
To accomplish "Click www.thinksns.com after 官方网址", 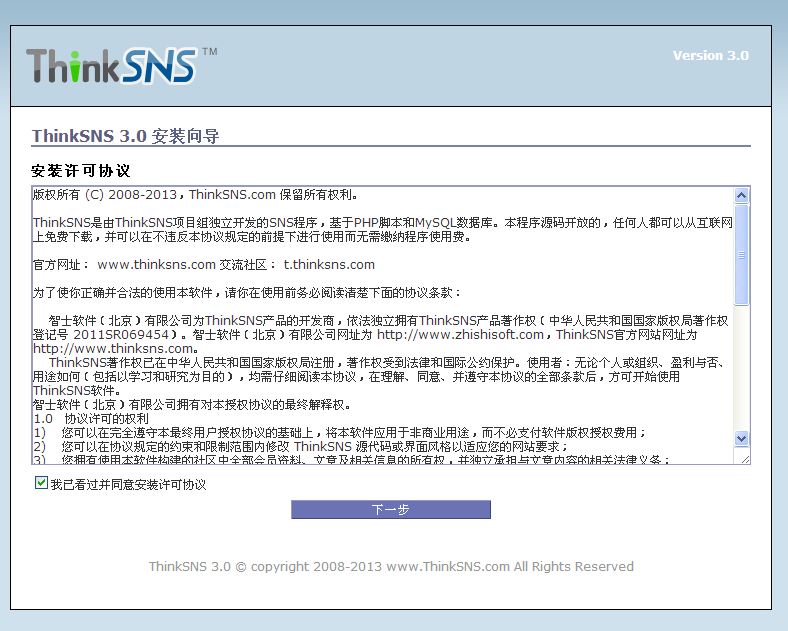I will (x=156, y=265).
